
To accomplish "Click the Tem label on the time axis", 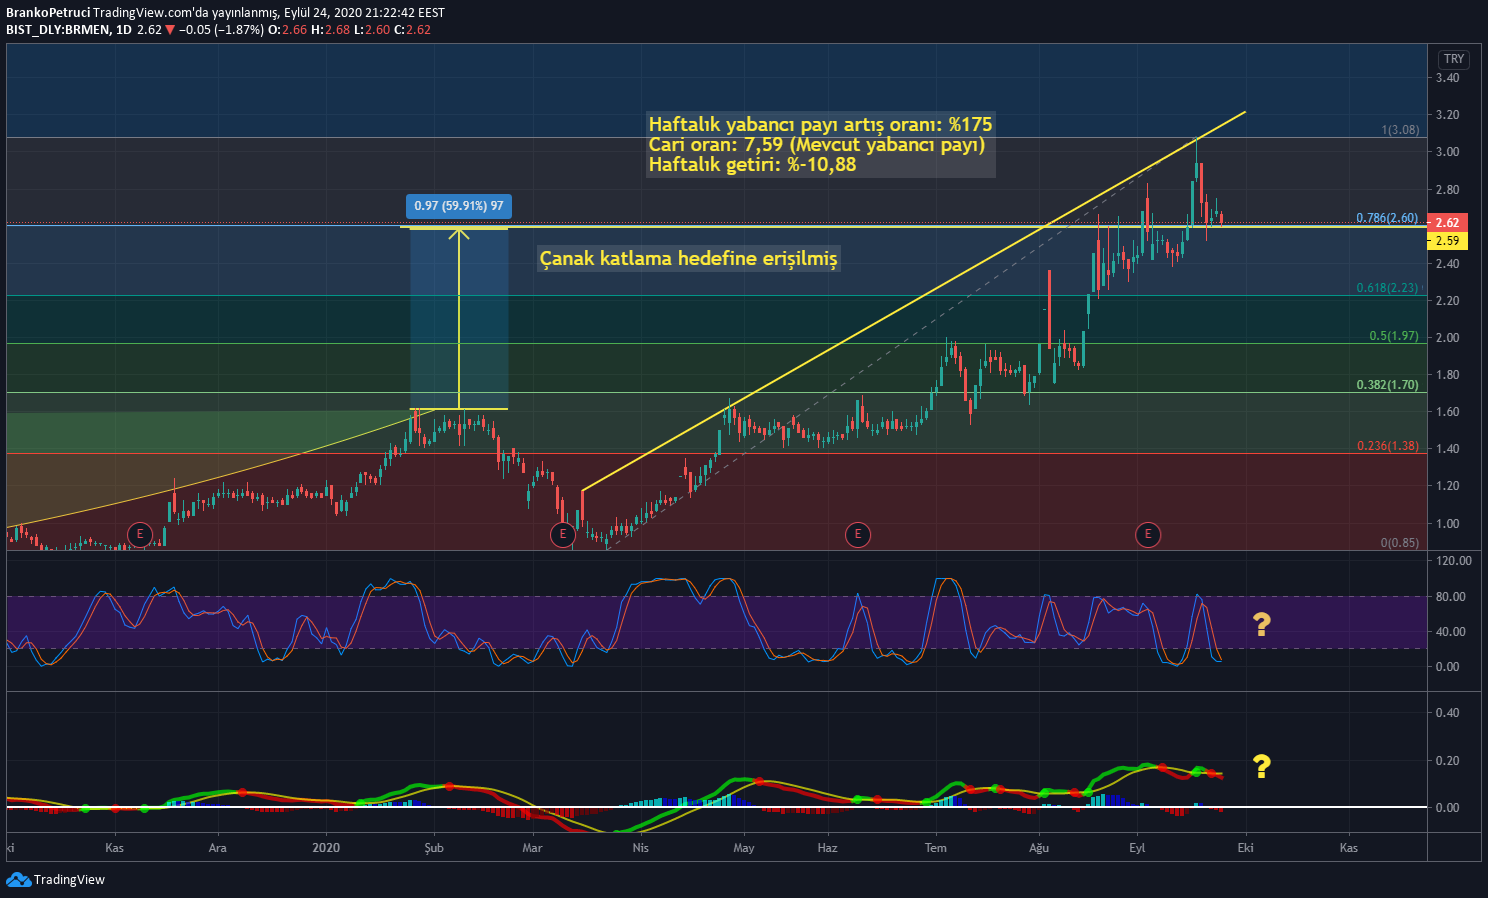I will click(936, 848).
